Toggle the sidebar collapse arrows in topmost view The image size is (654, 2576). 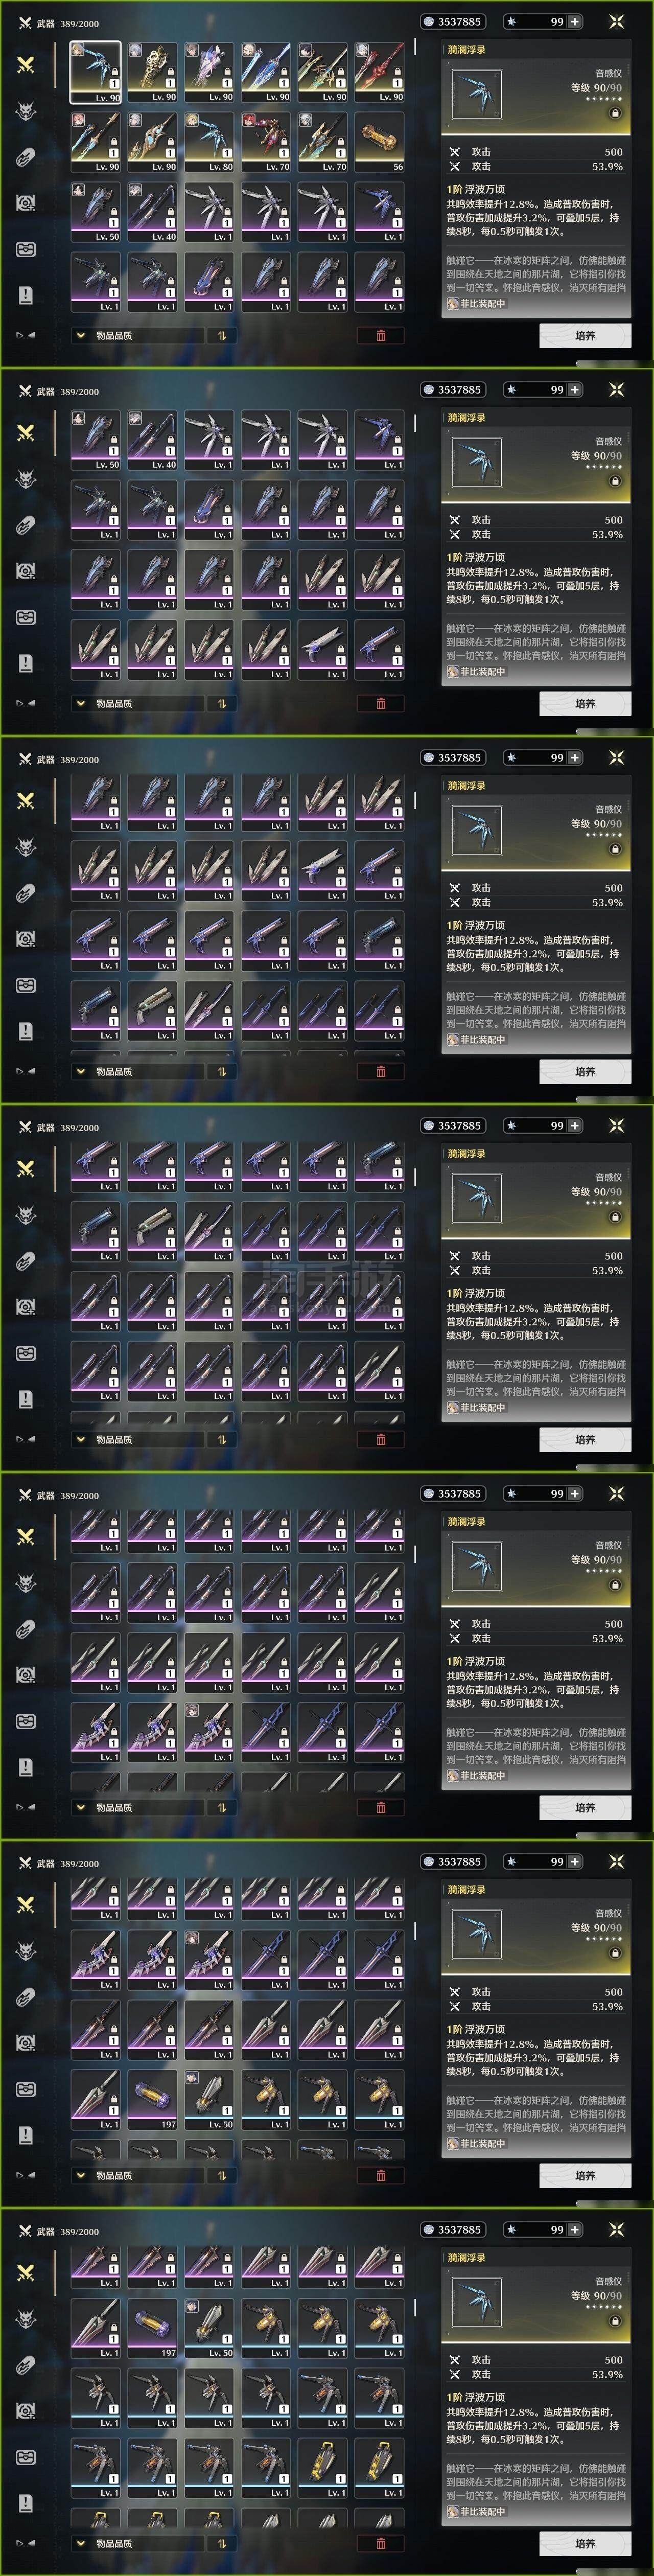pyautogui.click(x=25, y=335)
